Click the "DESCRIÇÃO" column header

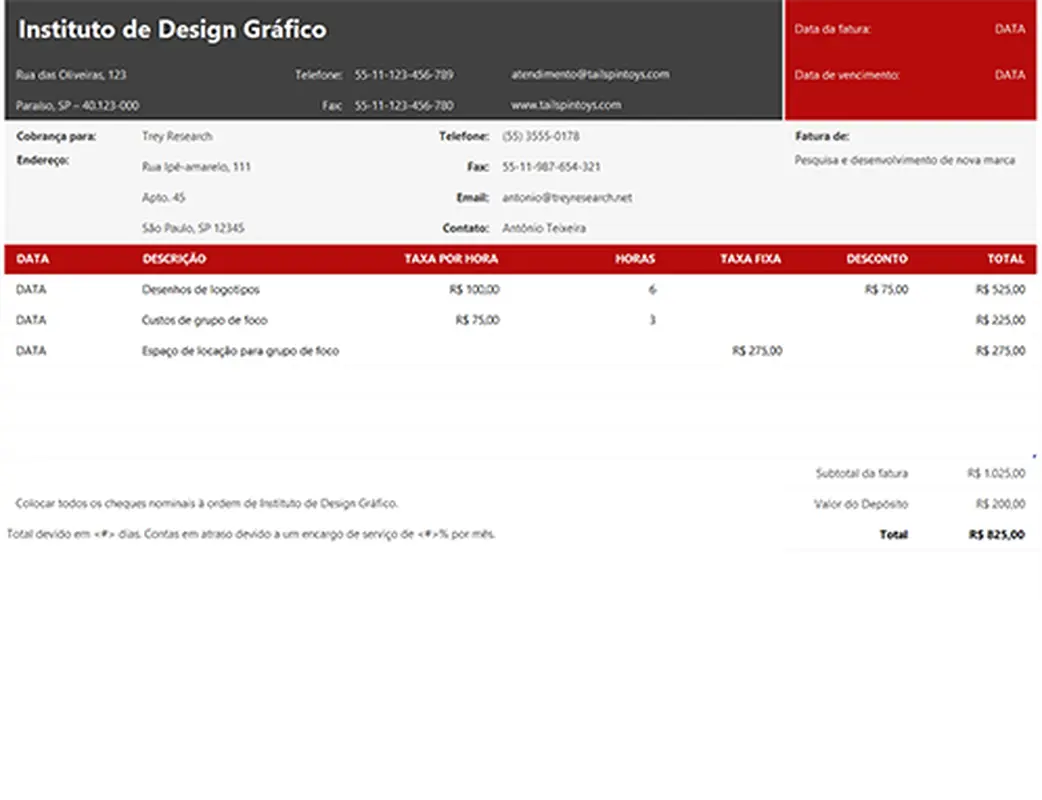pyautogui.click(x=174, y=259)
